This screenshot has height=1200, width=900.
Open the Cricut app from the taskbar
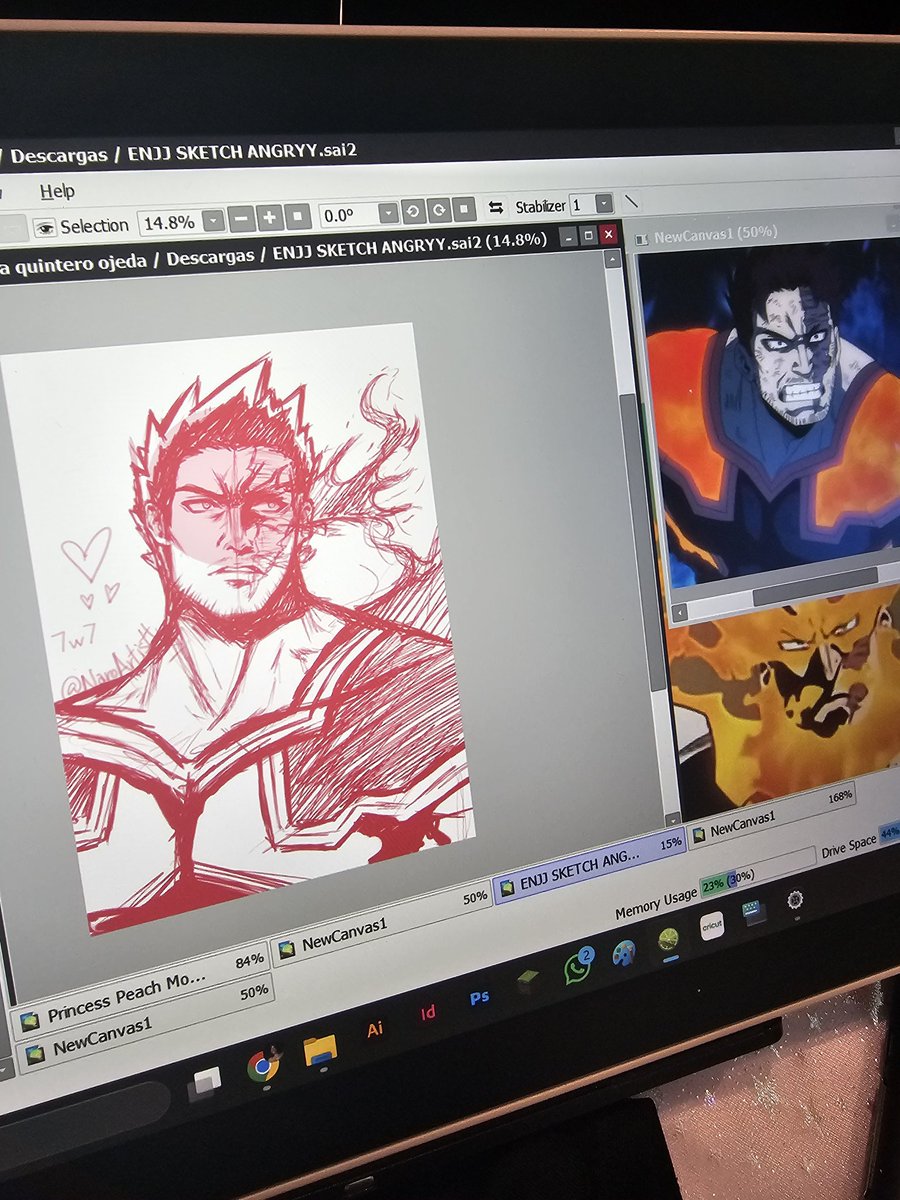click(712, 927)
